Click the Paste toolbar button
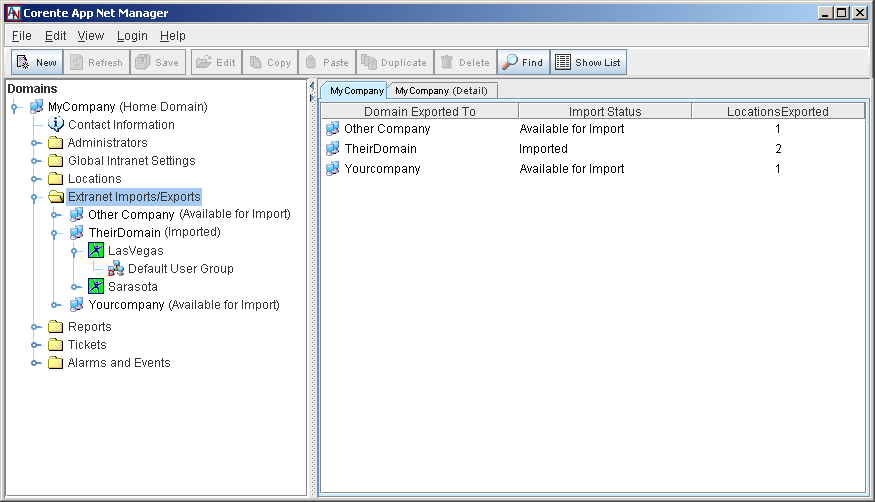This screenshot has height=502, width=875. (328, 62)
